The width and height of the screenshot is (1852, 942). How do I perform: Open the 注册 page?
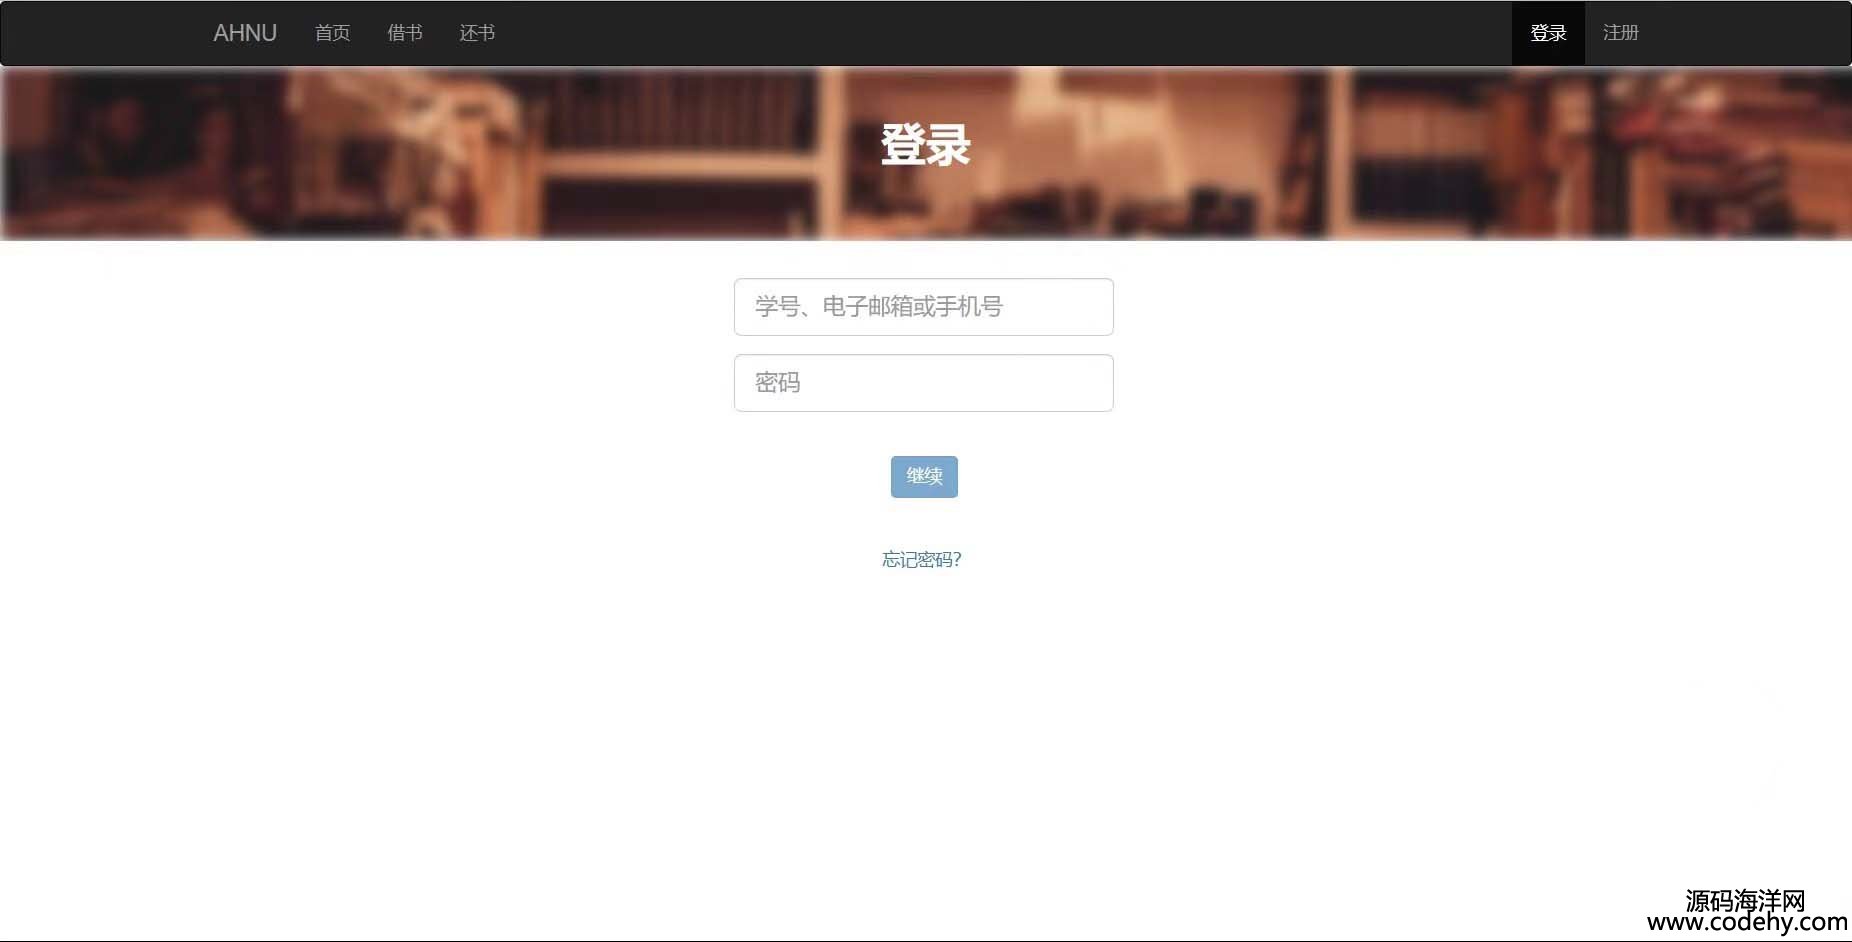(x=1621, y=33)
